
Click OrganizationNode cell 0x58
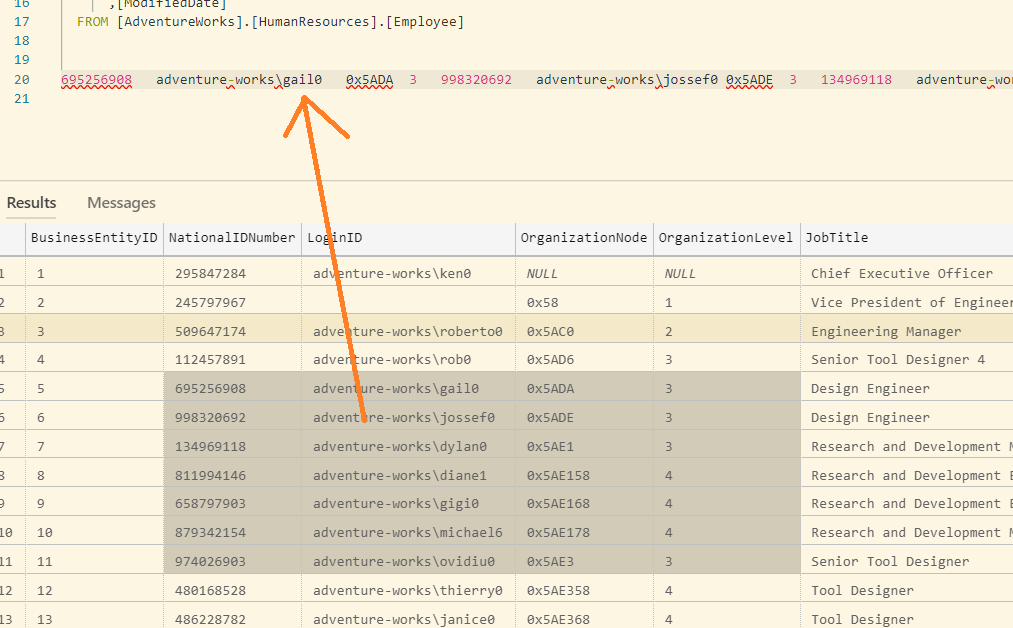coord(585,302)
